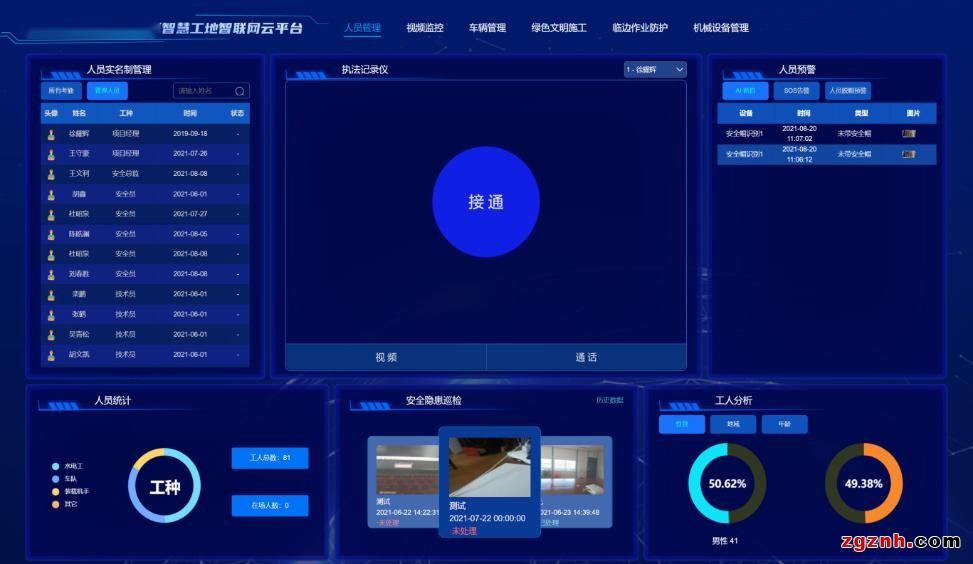The image size is (973, 564).
Task: Open image thumbnail of the 11:06:12 alert
Action: 908,154
